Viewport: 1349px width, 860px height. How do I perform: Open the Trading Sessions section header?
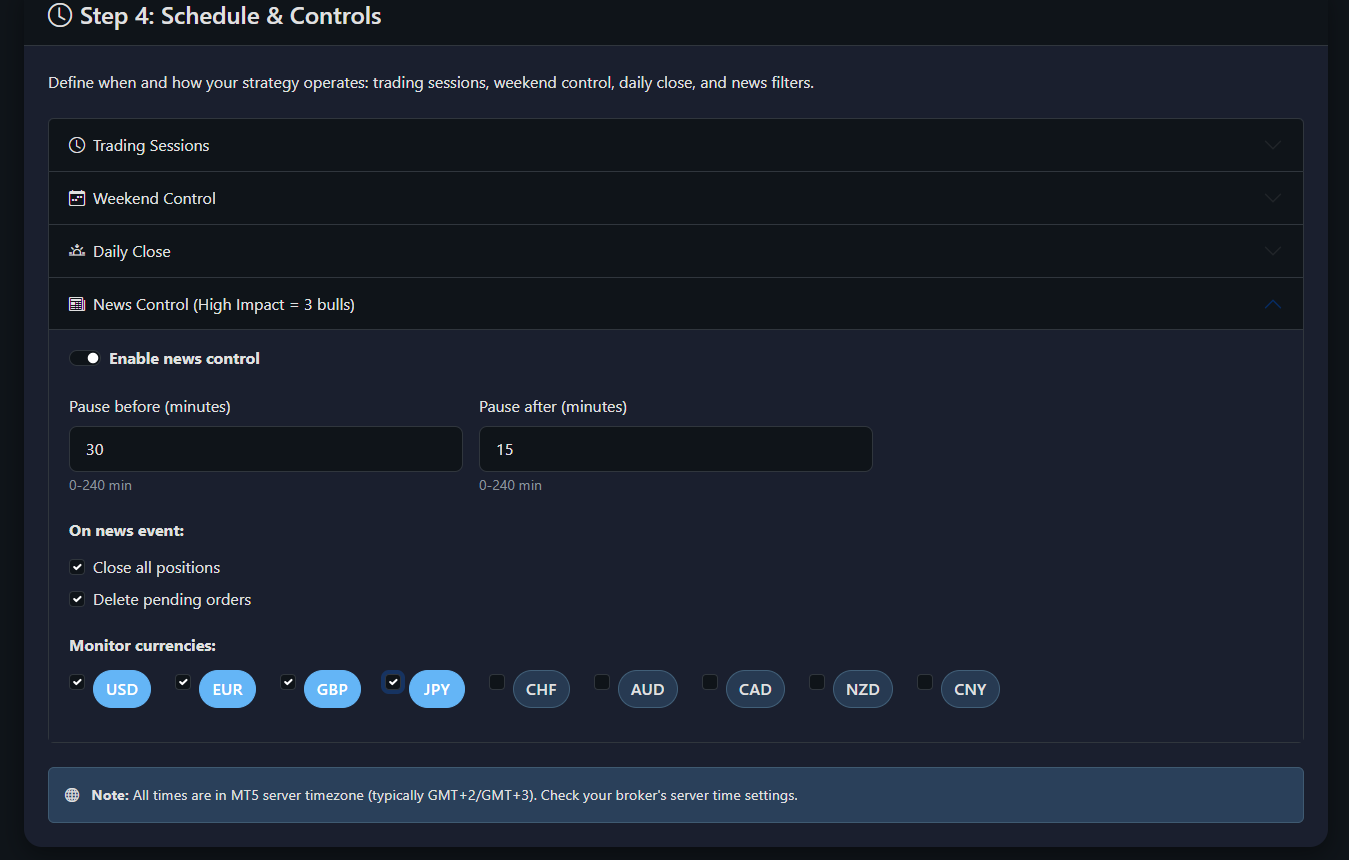click(x=676, y=145)
